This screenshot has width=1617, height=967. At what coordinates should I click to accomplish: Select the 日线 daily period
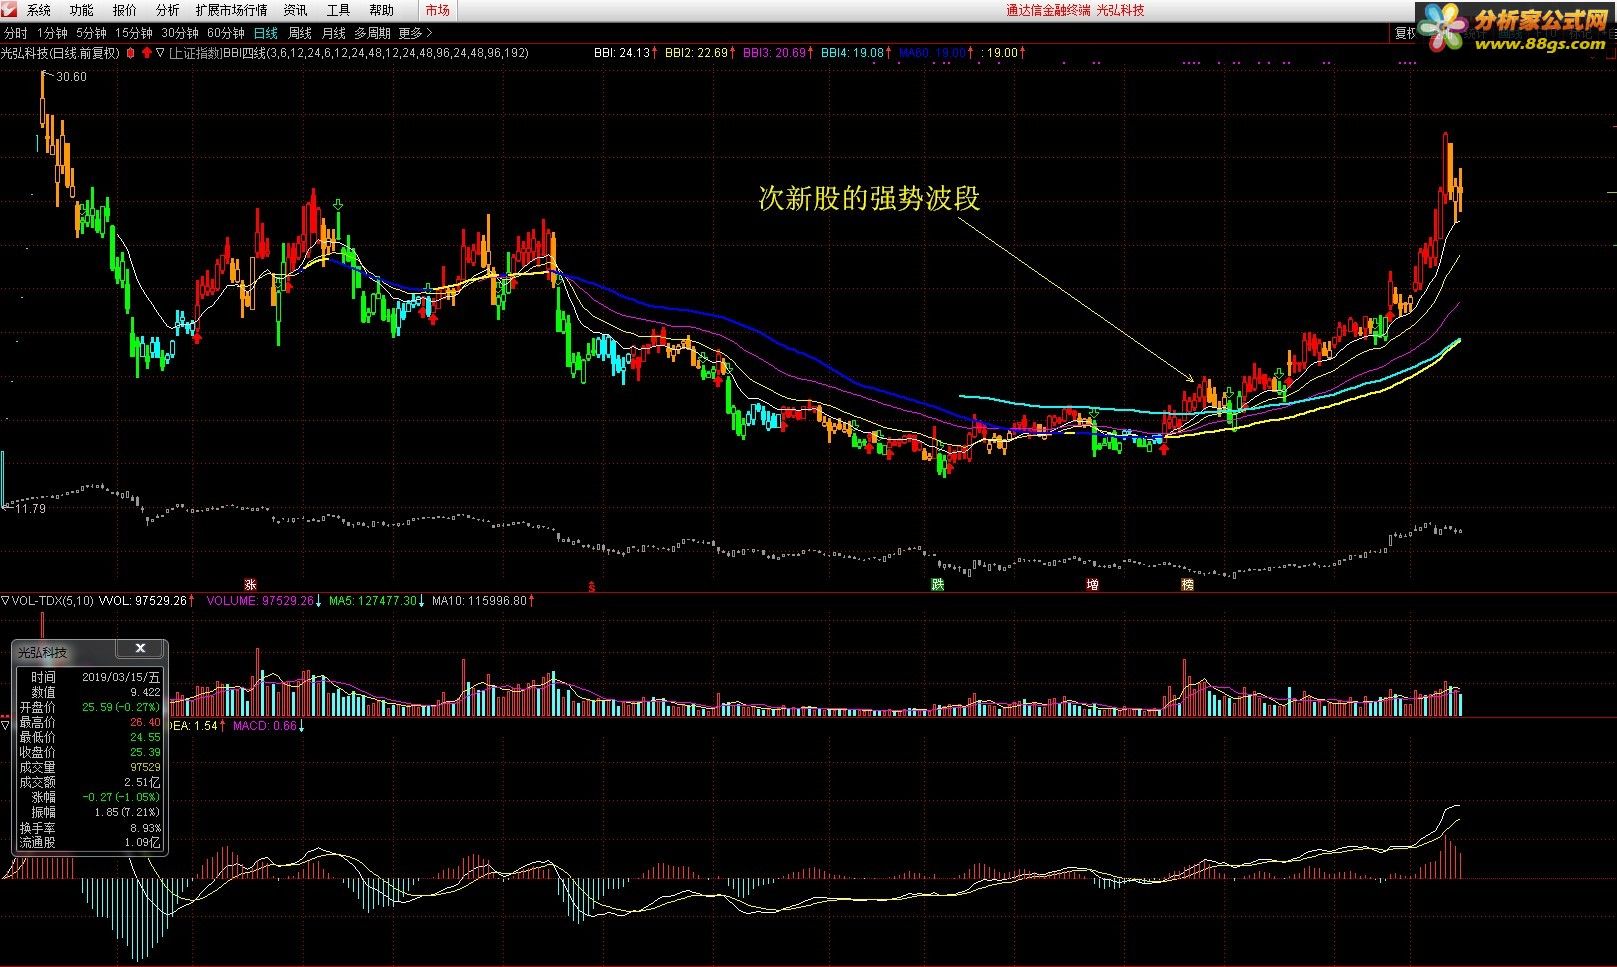coord(266,34)
